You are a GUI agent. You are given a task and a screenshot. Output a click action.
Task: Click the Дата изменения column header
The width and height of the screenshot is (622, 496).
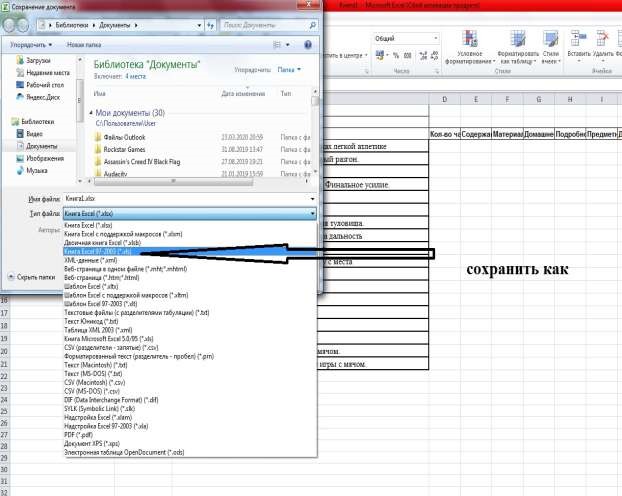coord(243,94)
